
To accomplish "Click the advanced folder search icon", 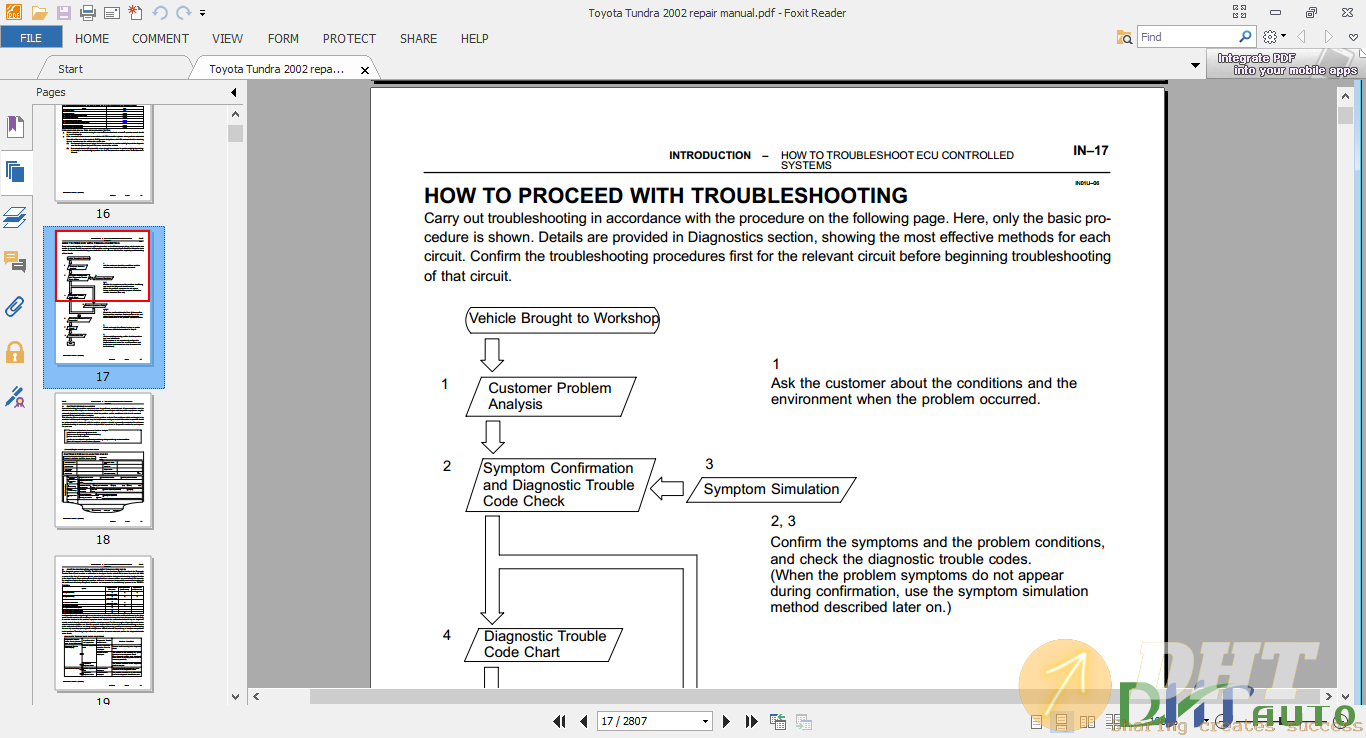I will [1124, 37].
